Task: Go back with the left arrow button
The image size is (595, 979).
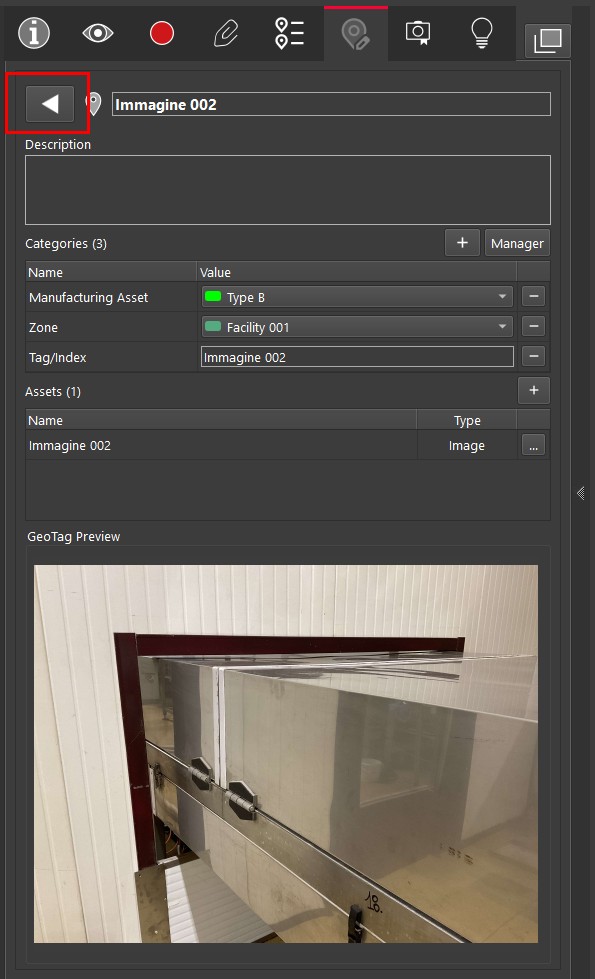Action: pos(50,104)
